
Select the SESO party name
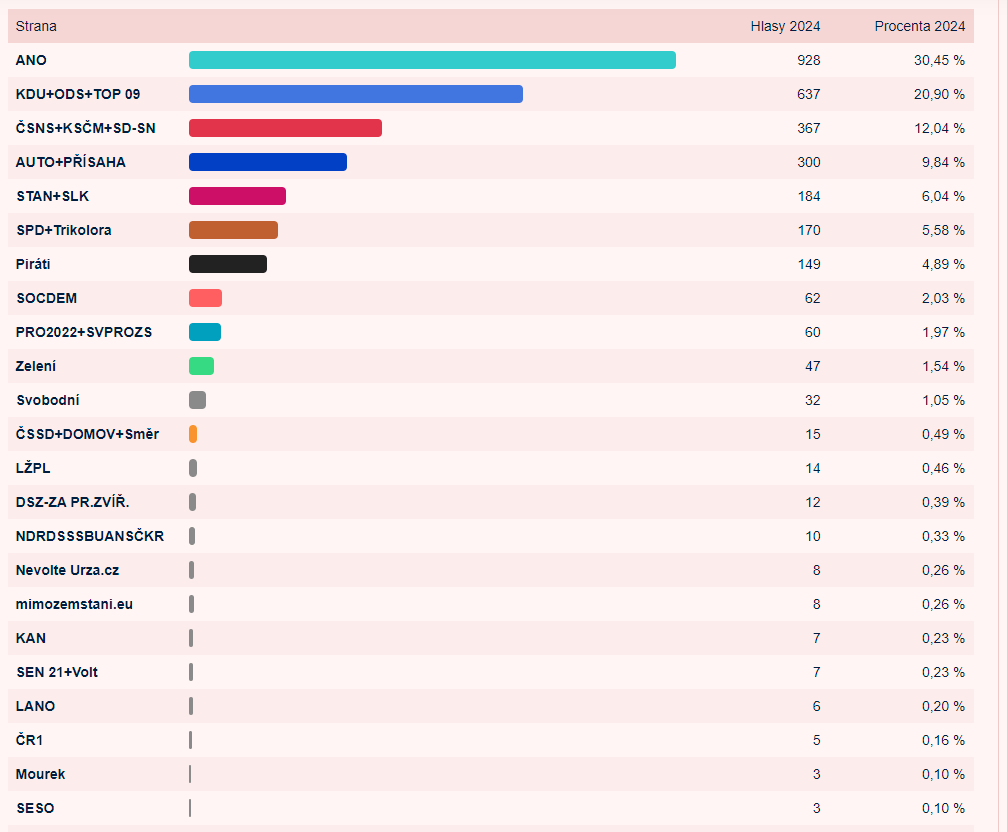coord(35,809)
